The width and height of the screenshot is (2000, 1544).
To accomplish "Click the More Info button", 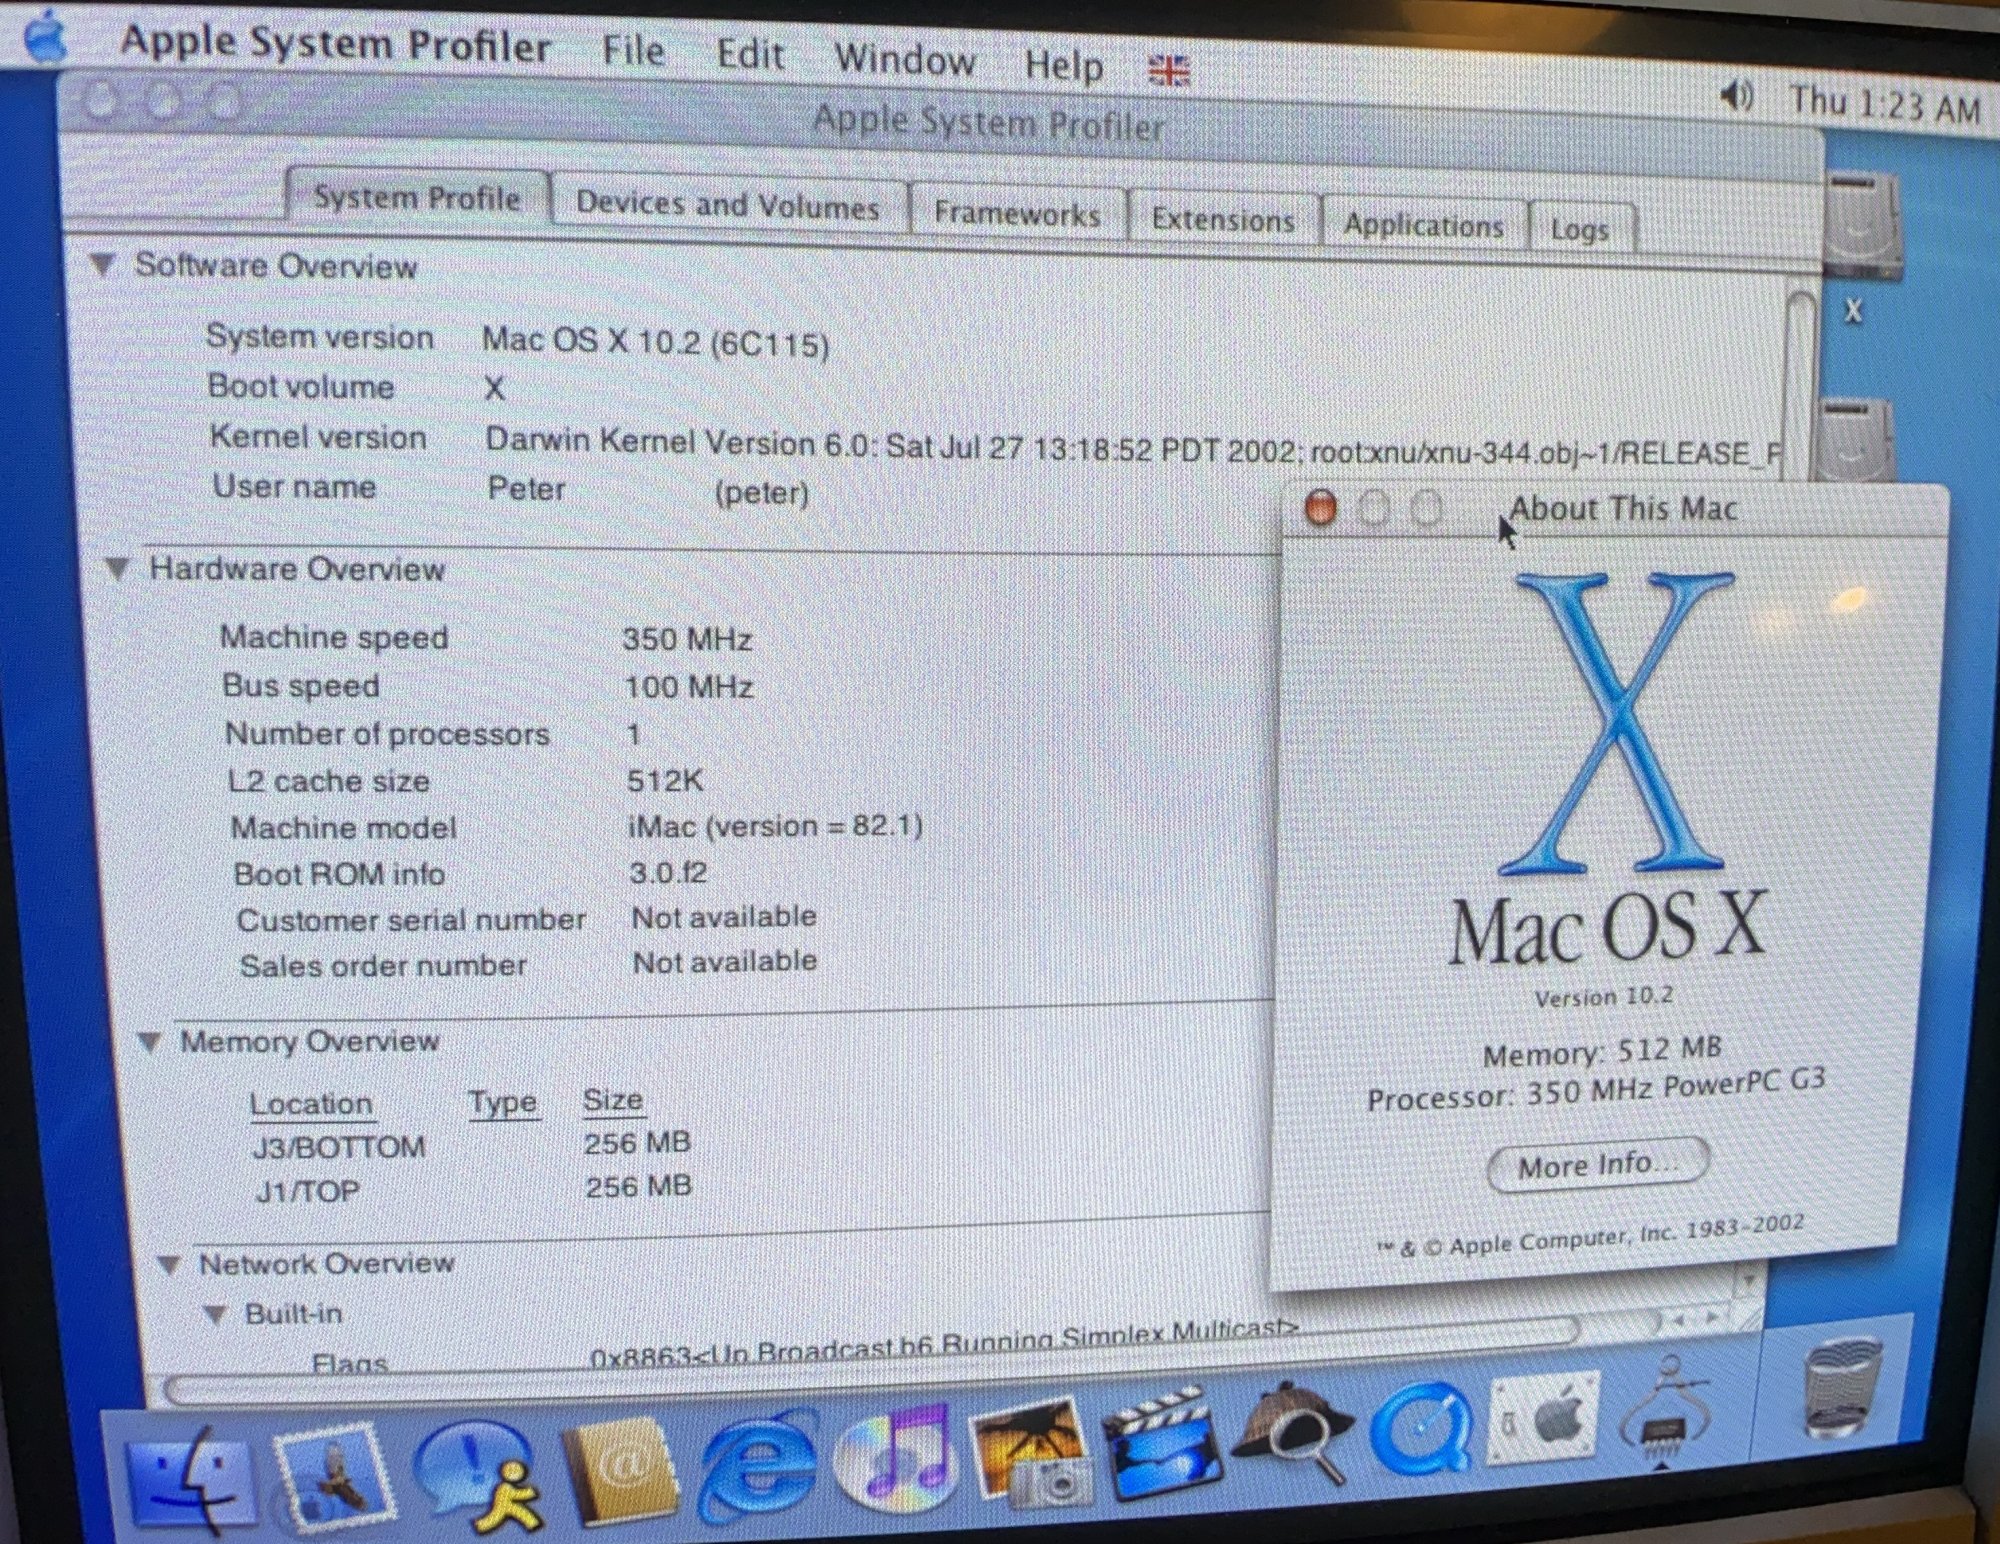I will tap(1596, 1165).
